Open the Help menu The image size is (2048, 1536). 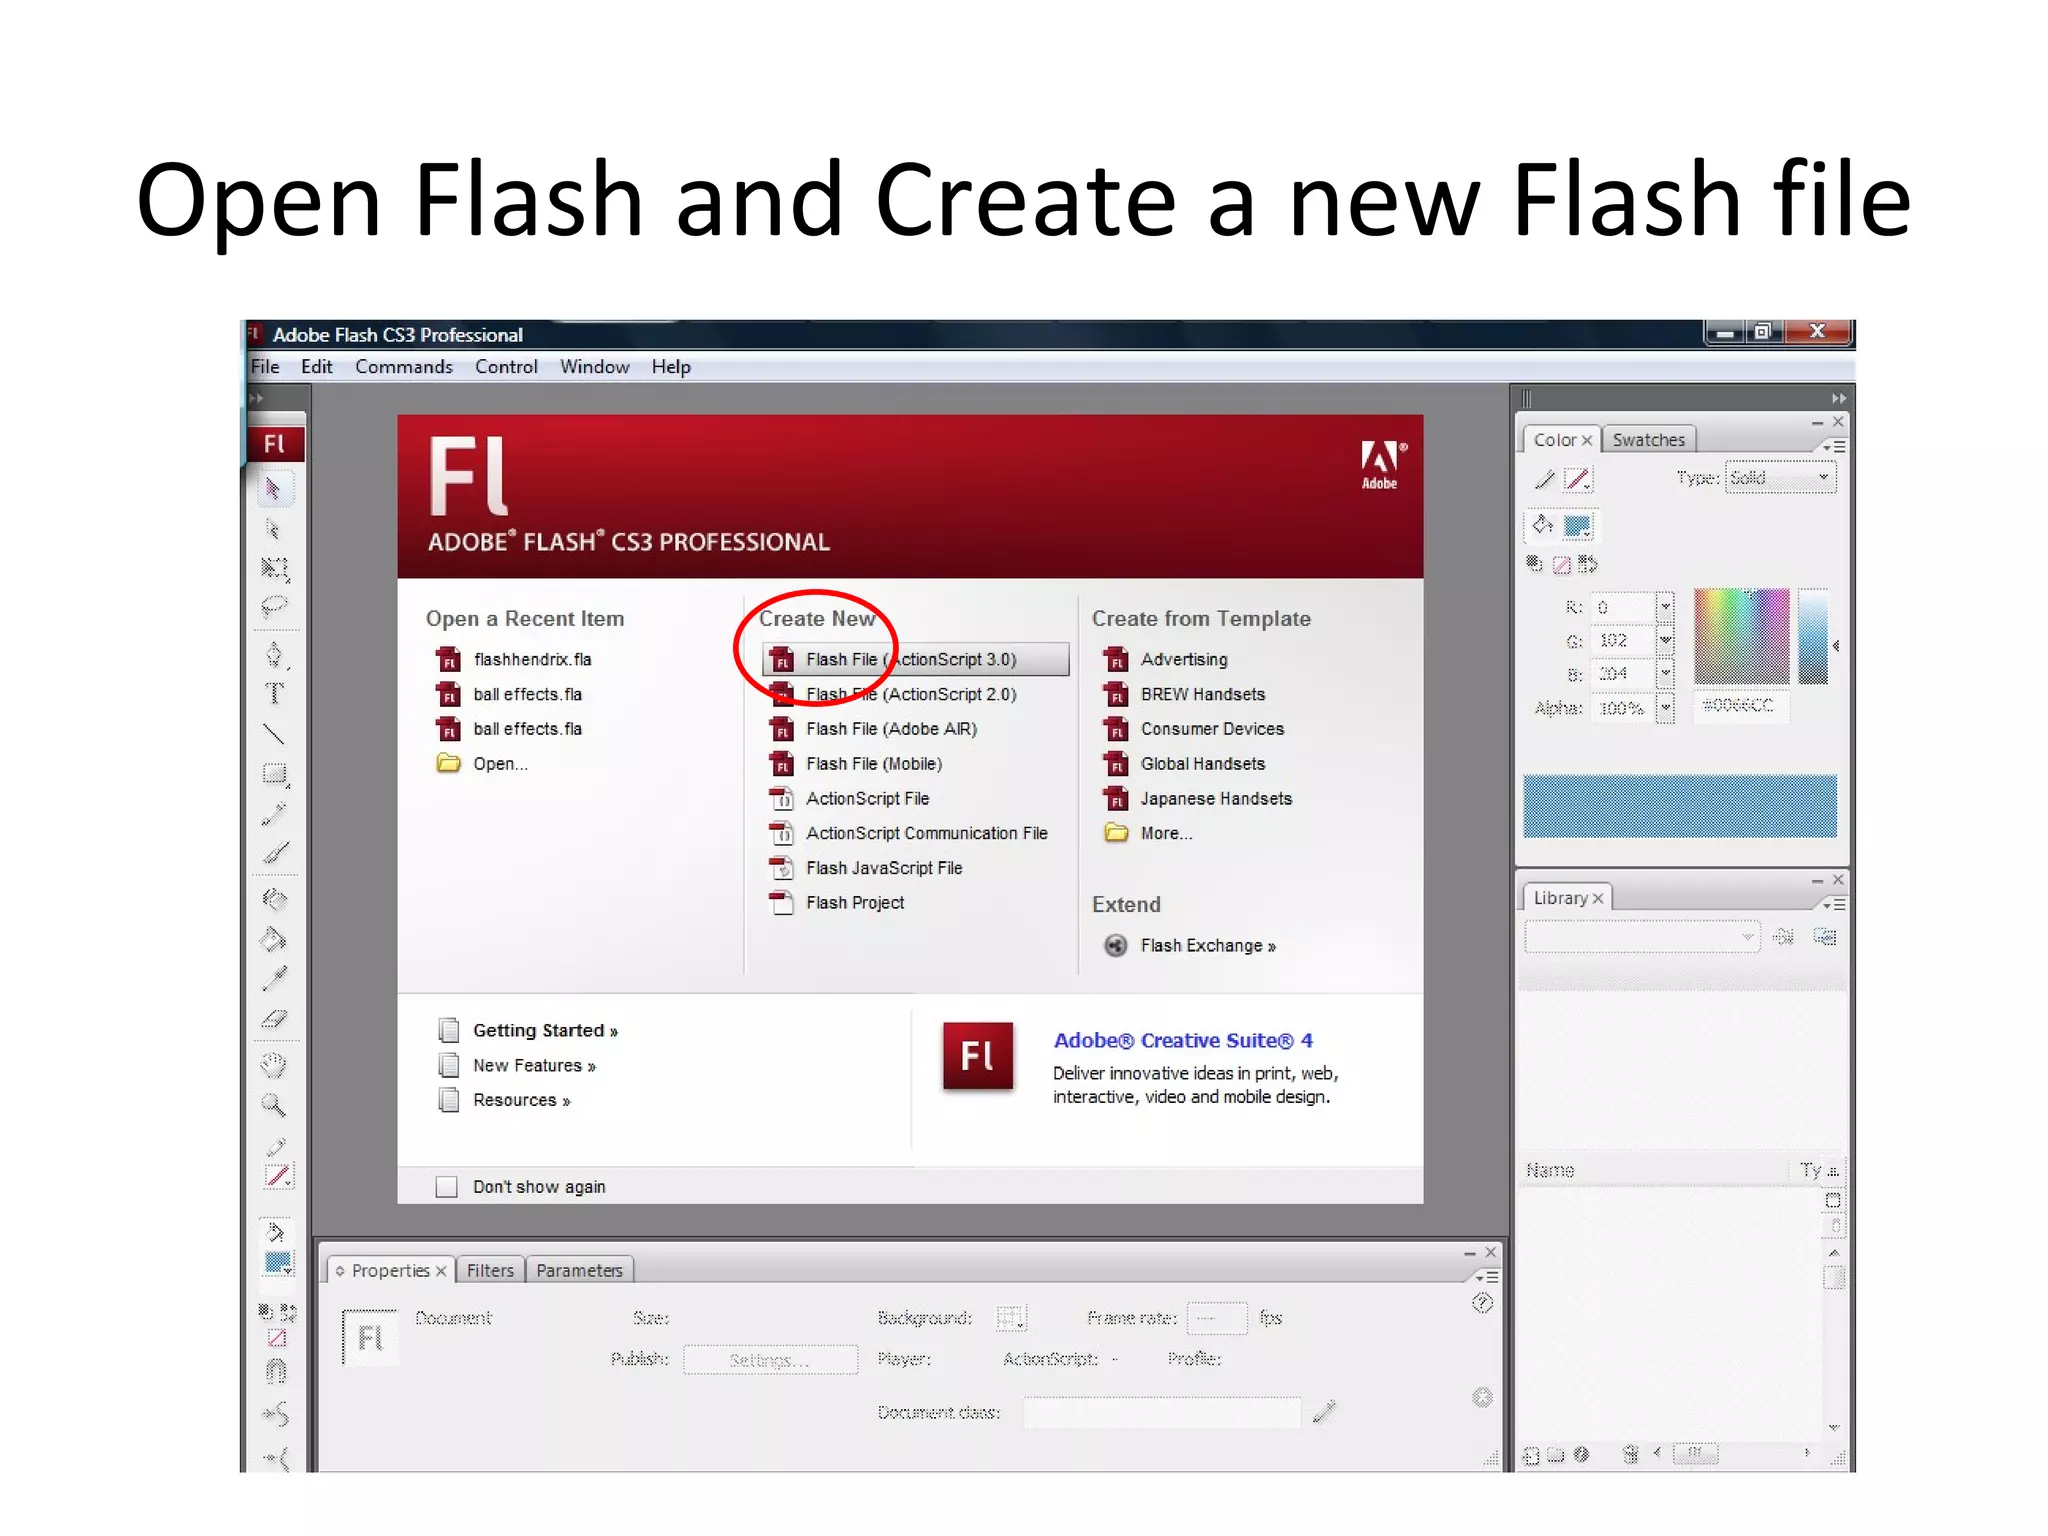671,367
